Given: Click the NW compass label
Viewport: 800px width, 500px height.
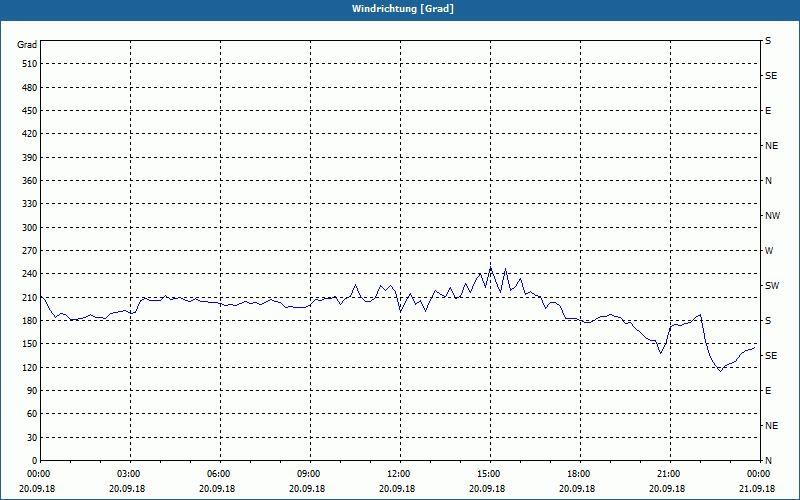Looking at the screenshot, I should (x=772, y=216).
